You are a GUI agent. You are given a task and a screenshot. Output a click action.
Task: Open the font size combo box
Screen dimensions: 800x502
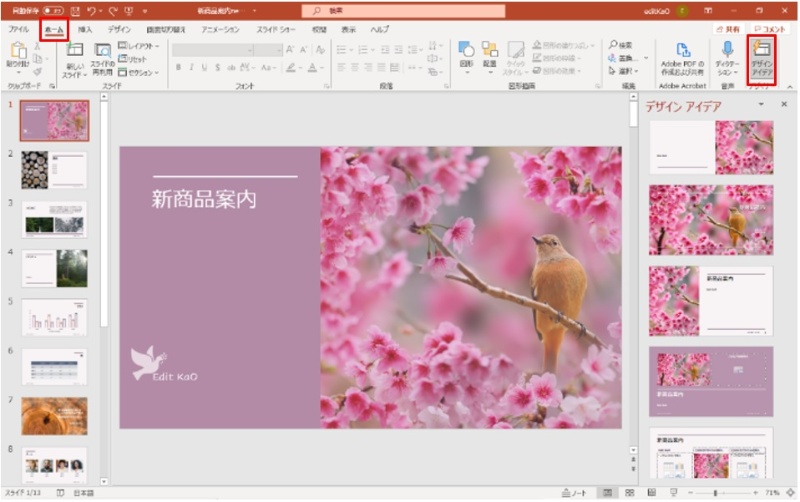pyautogui.click(x=268, y=50)
